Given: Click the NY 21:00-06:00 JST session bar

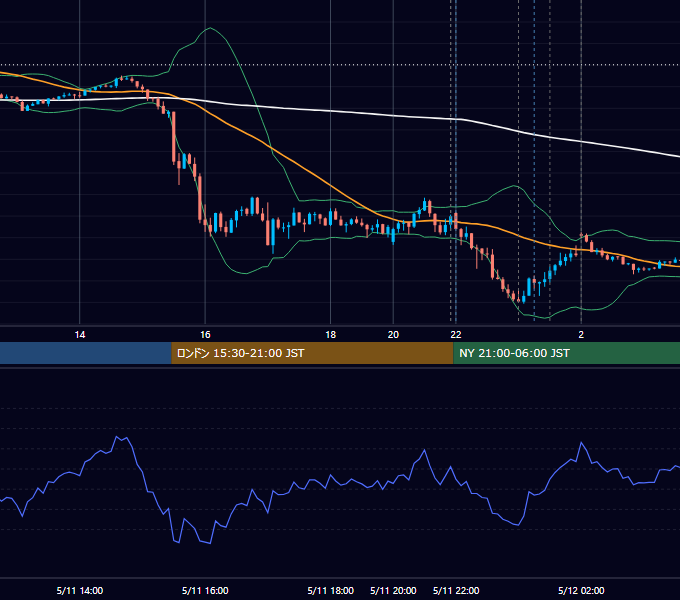Looking at the screenshot, I should [x=566, y=353].
